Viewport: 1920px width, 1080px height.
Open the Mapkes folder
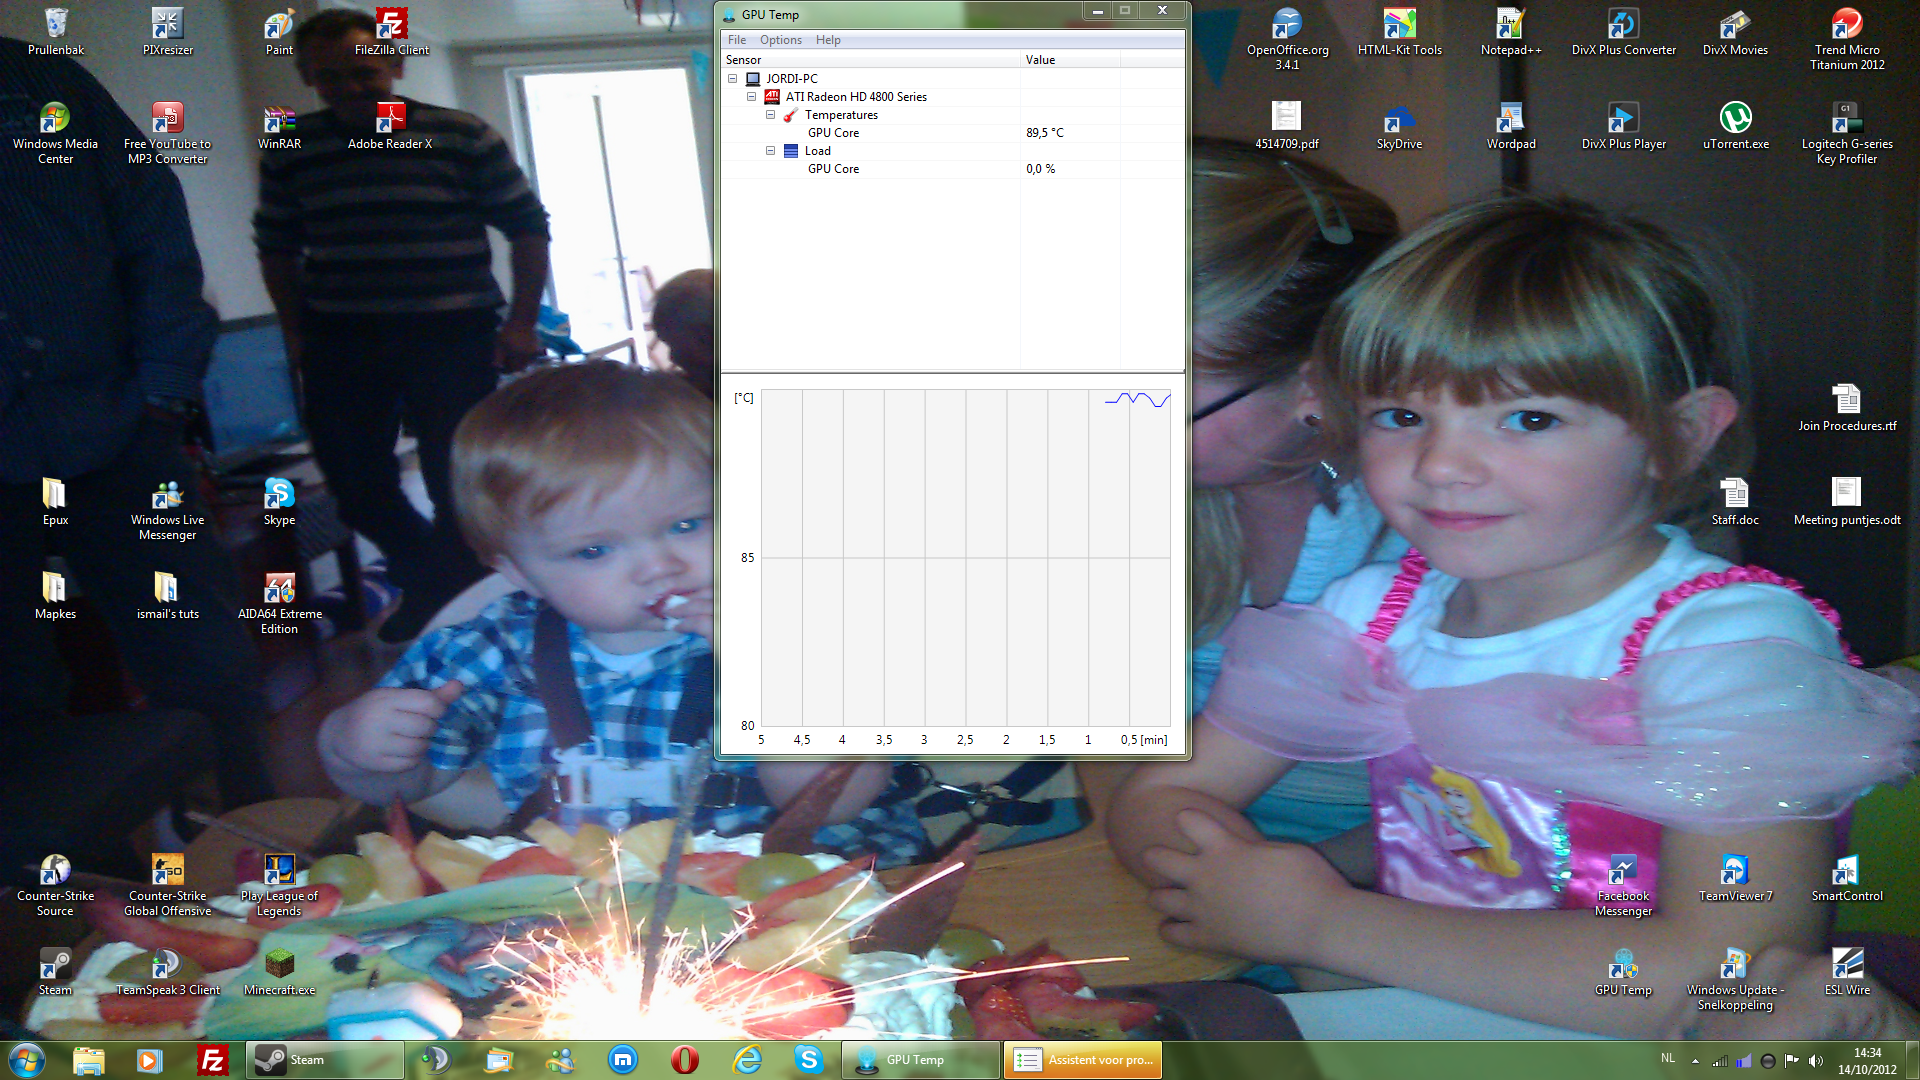click(x=55, y=595)
